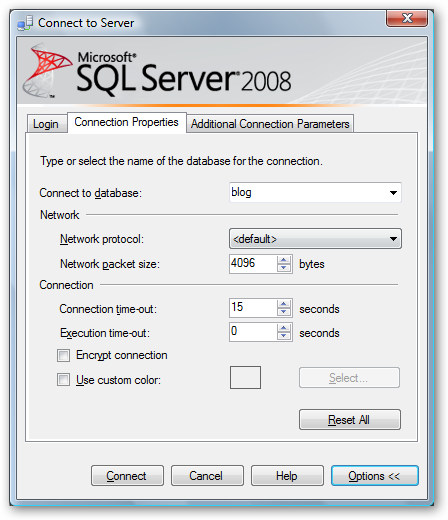The image size is (448, 520).
Task: Increase Connection time-out with up arrow
Action: (284, 304)
